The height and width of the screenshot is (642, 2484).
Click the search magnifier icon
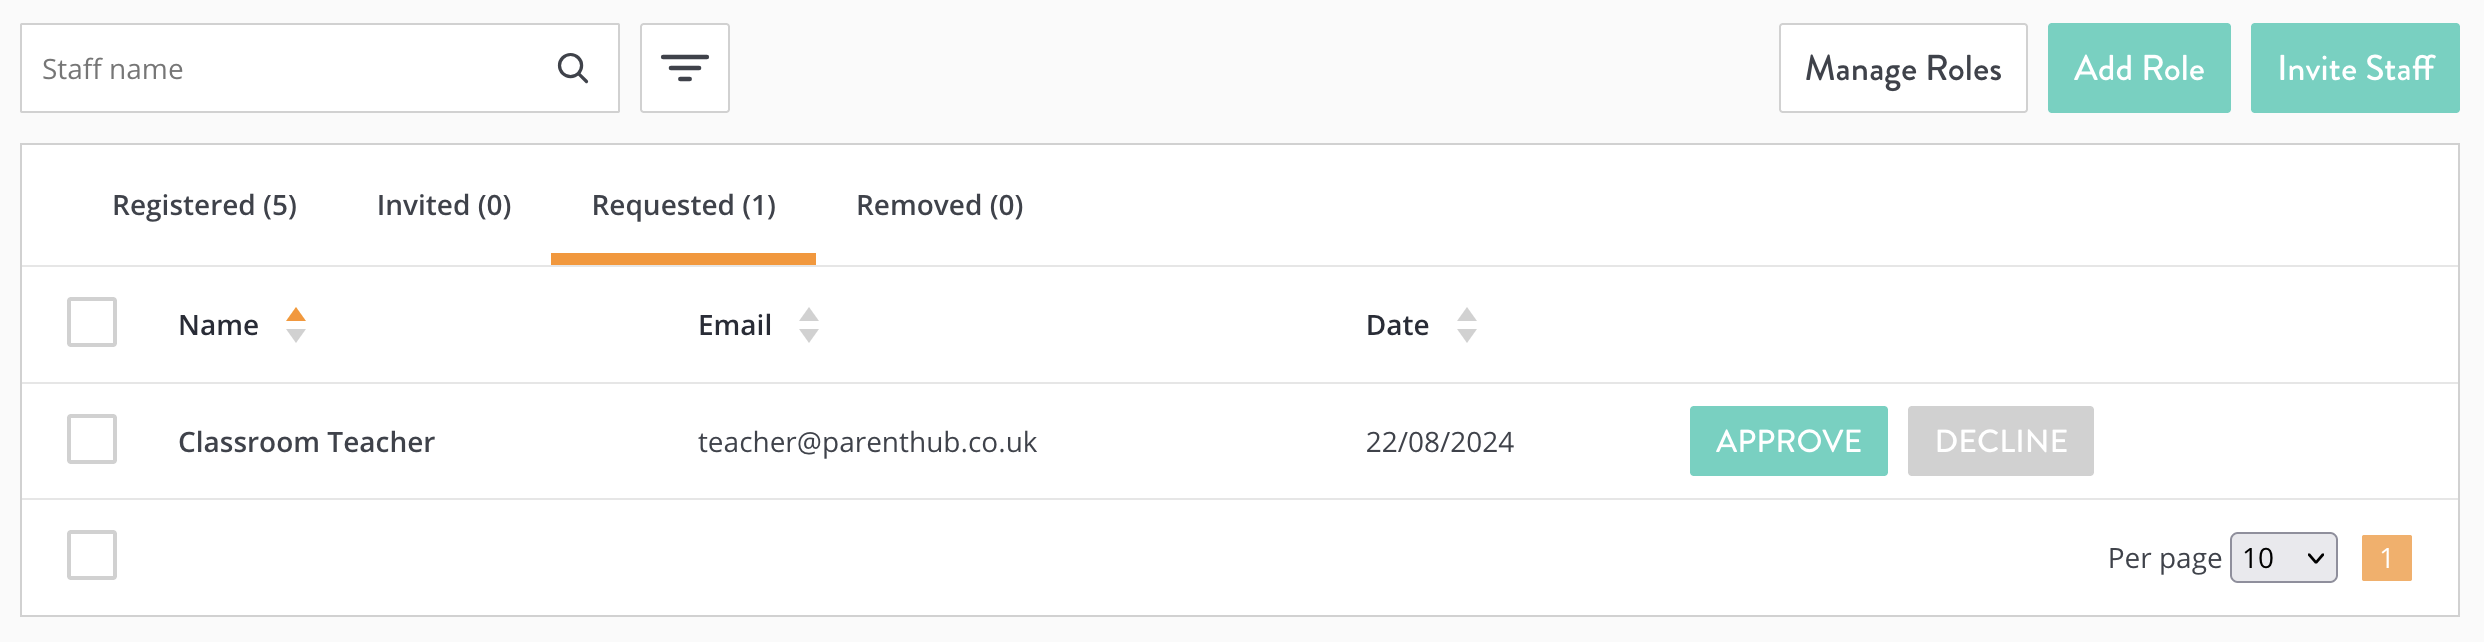click(x=573, y=68)
